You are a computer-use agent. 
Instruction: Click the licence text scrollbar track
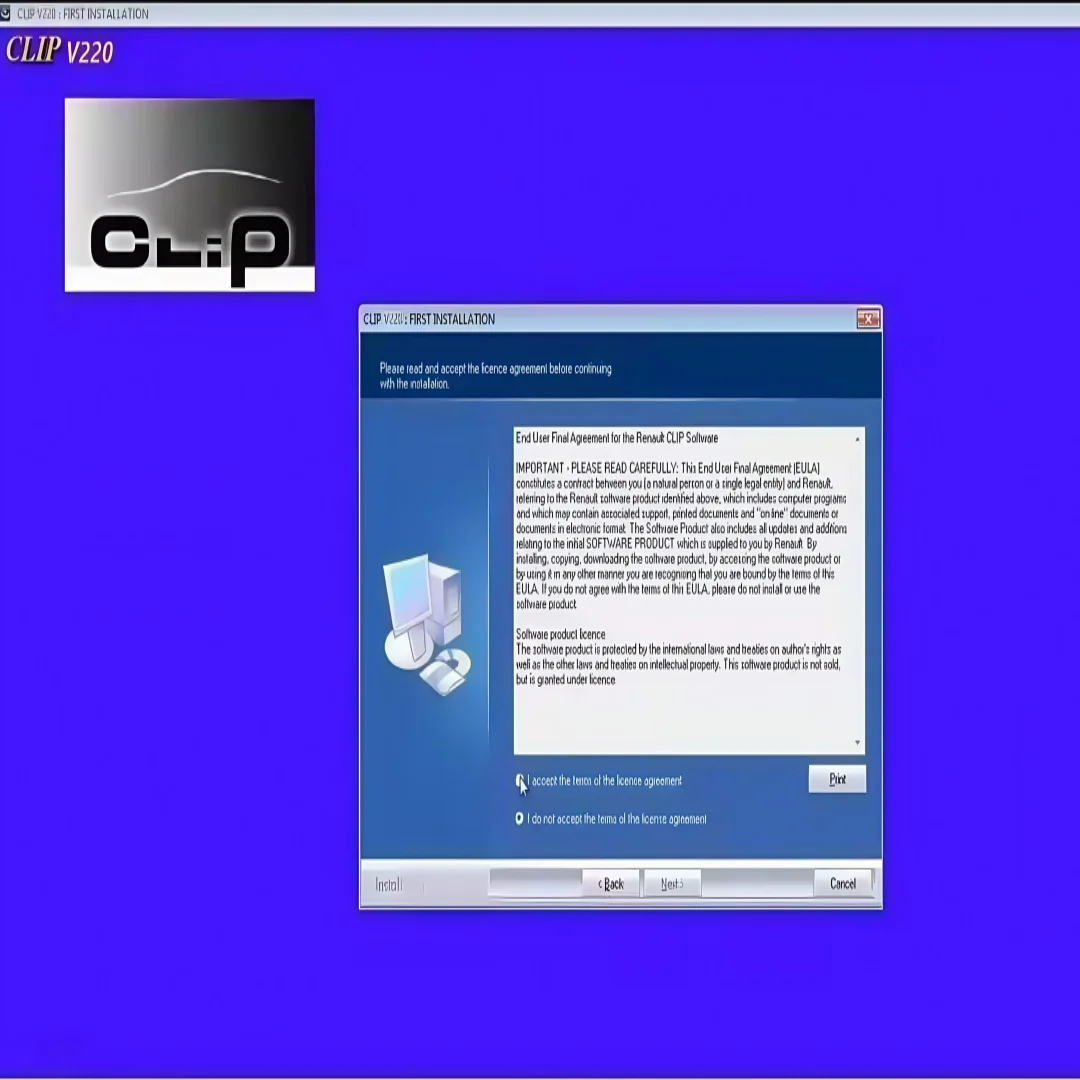tap(858, 591)
